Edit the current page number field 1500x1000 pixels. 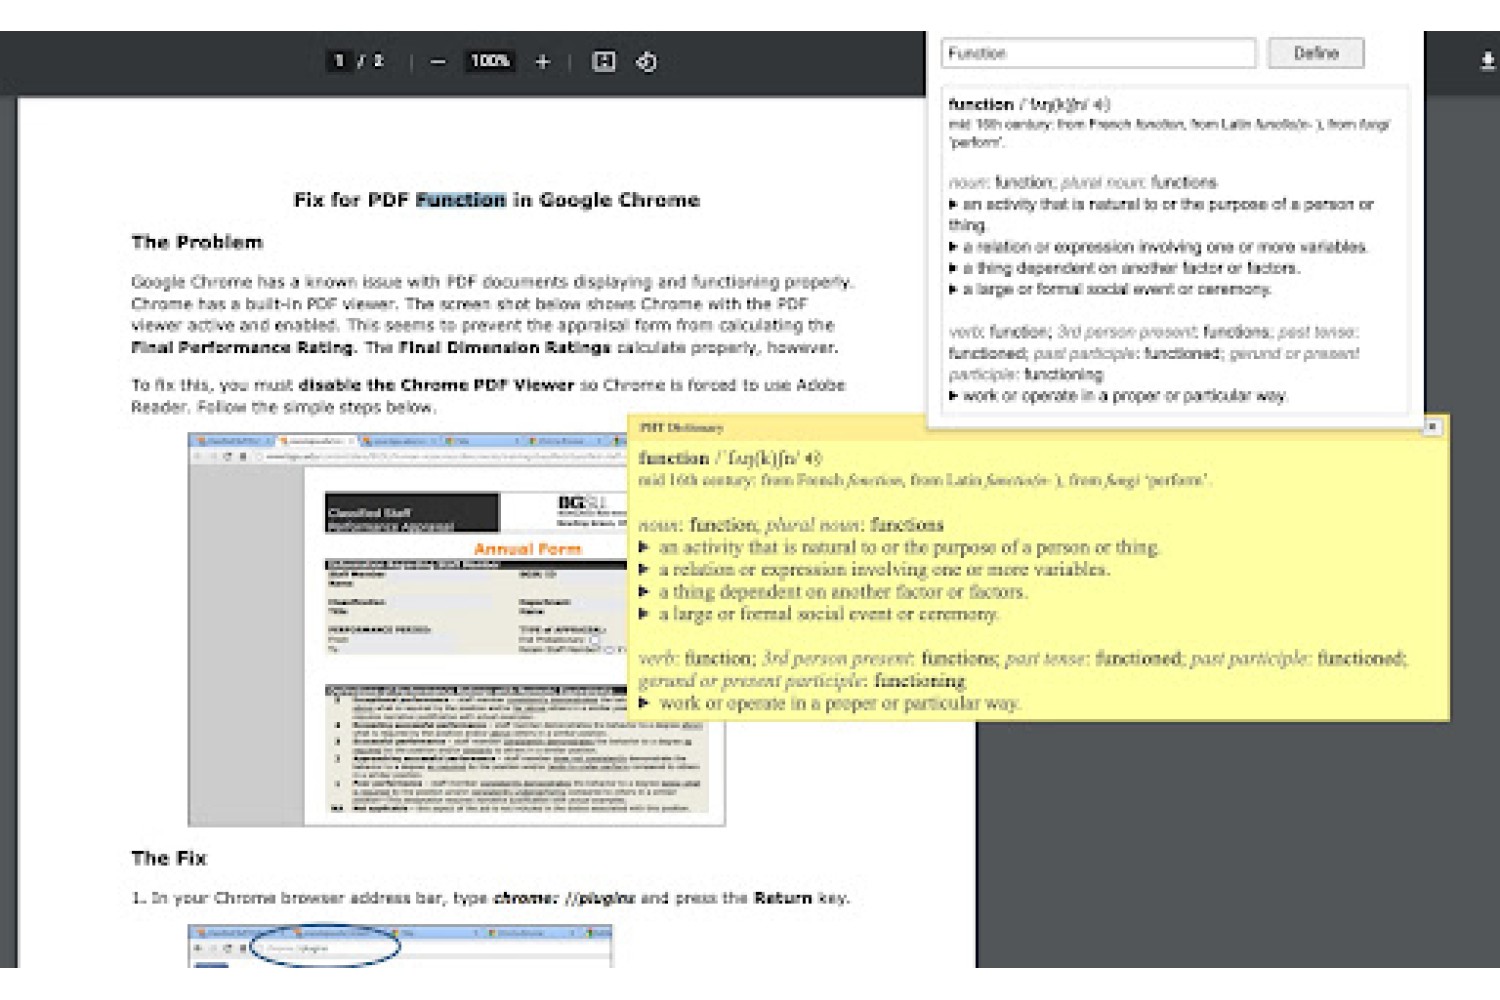[x=338, y=61]
